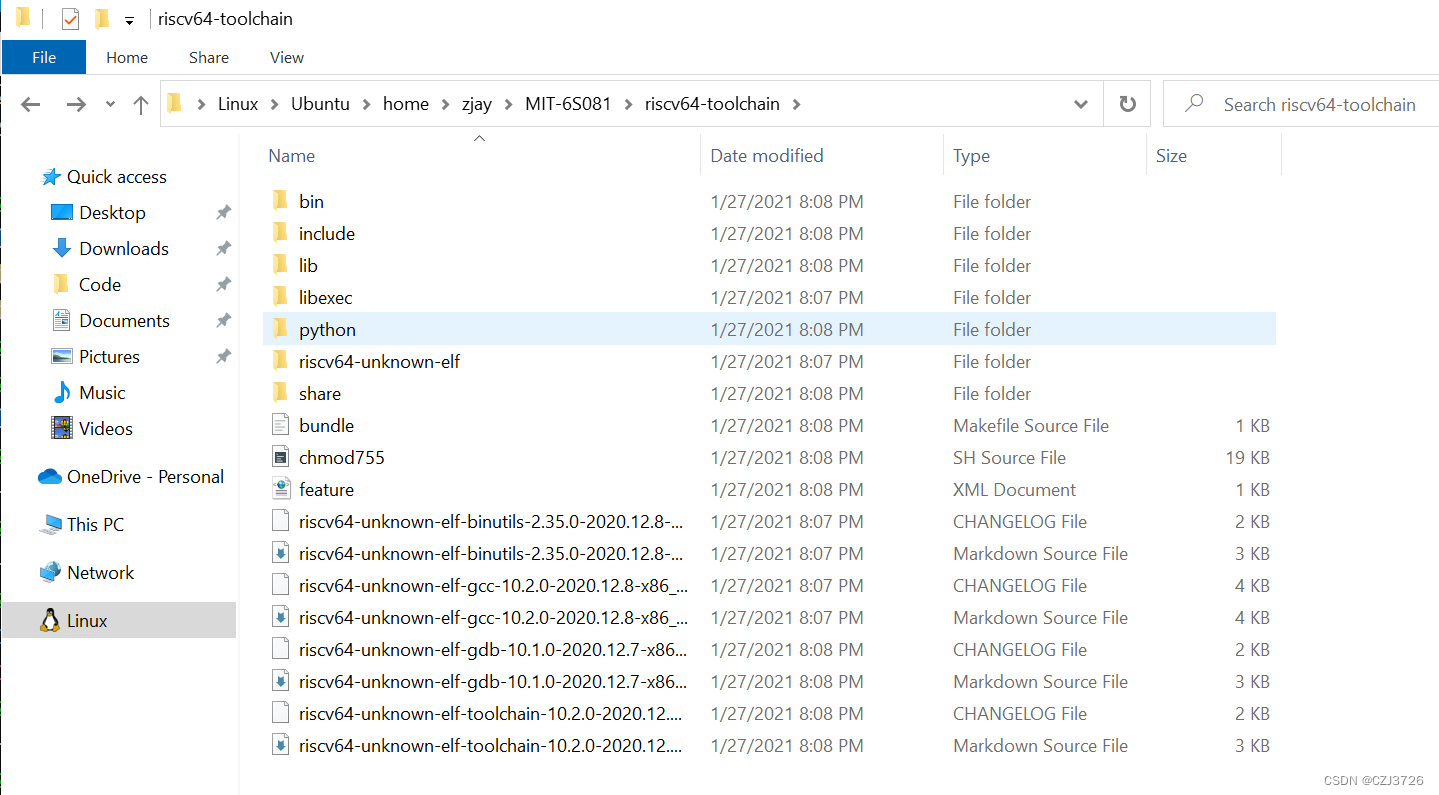Viewport: 1439px width, 795px height.
Task: Open Network in the sidebar
Action: (99, 571)
